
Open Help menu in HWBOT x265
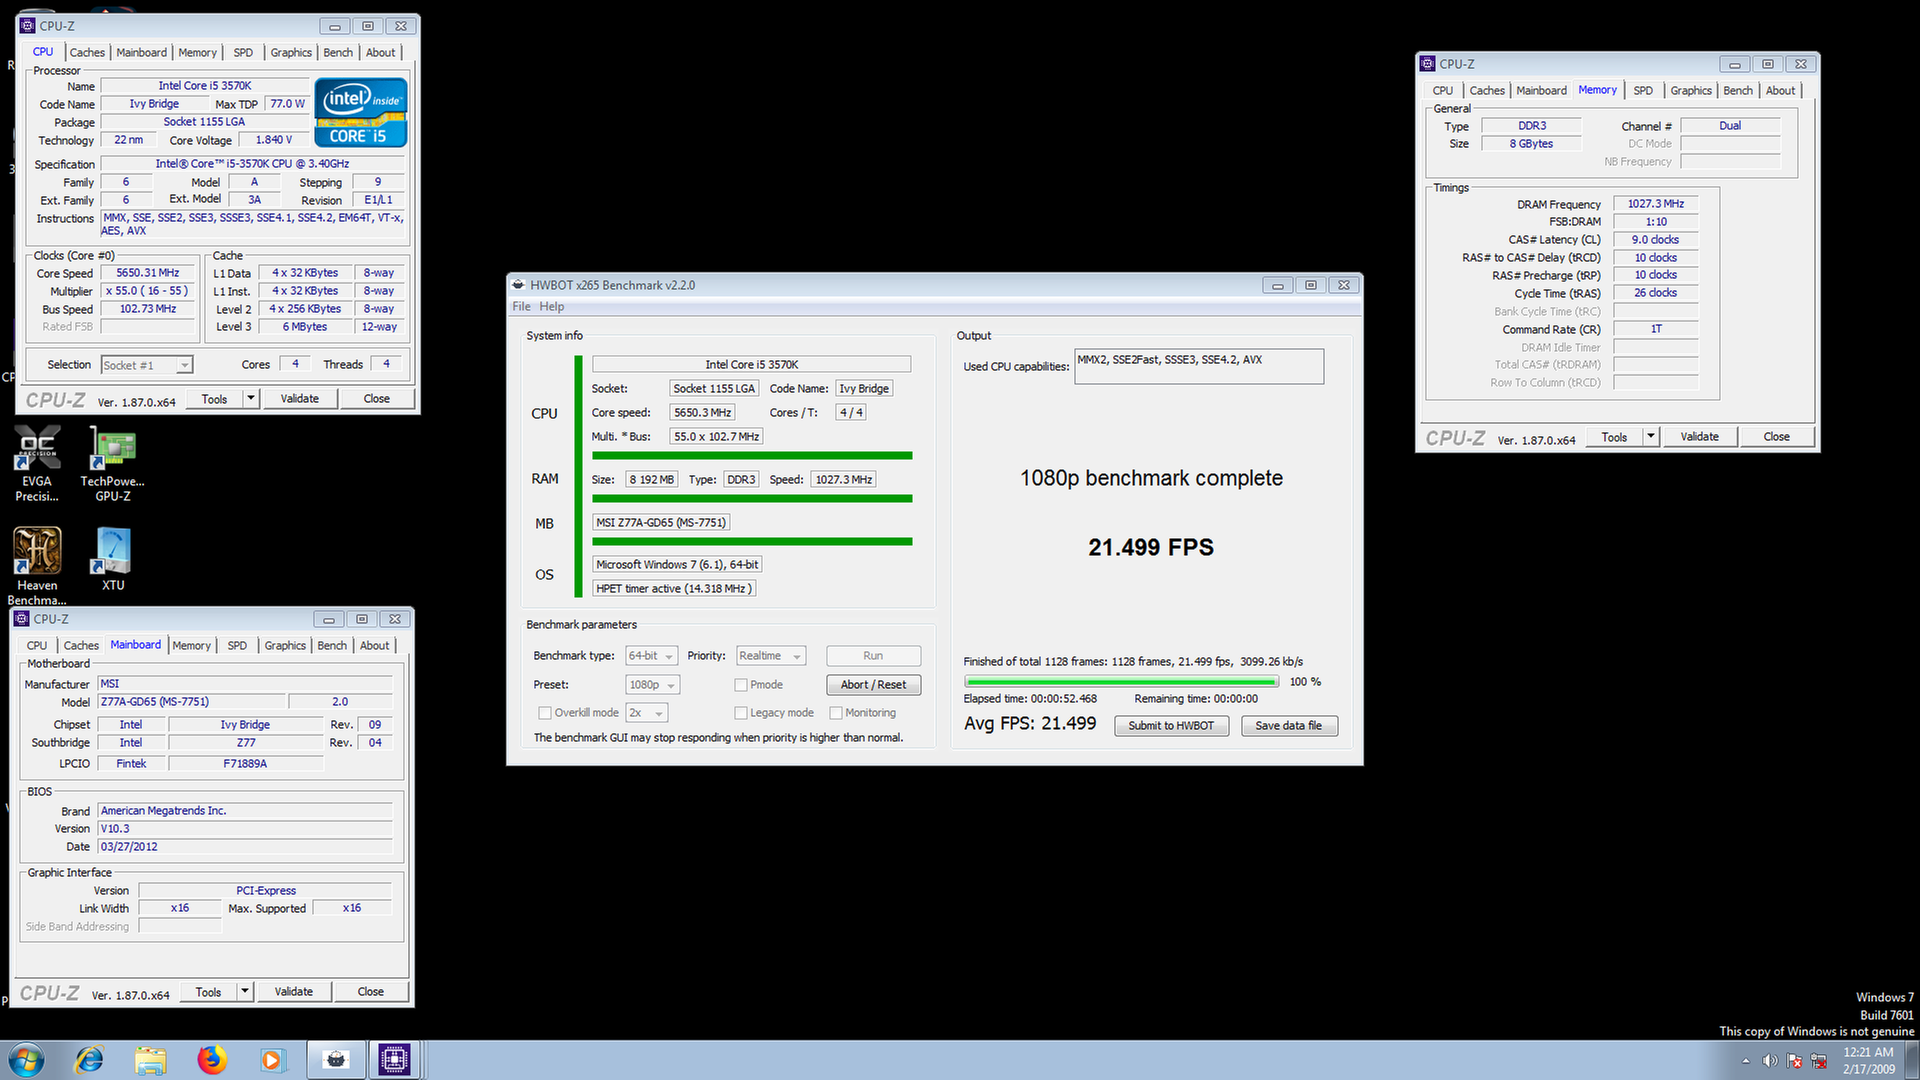[x=552, y=307]
